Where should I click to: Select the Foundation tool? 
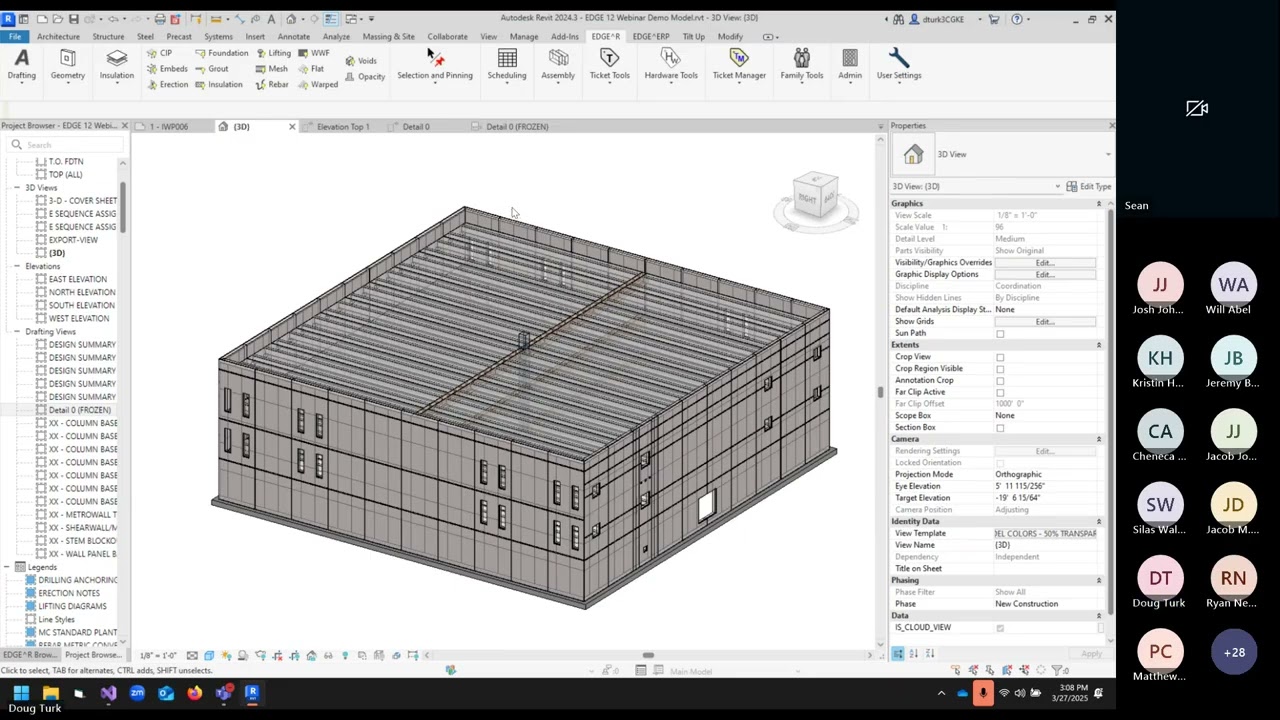click(221, 53)
